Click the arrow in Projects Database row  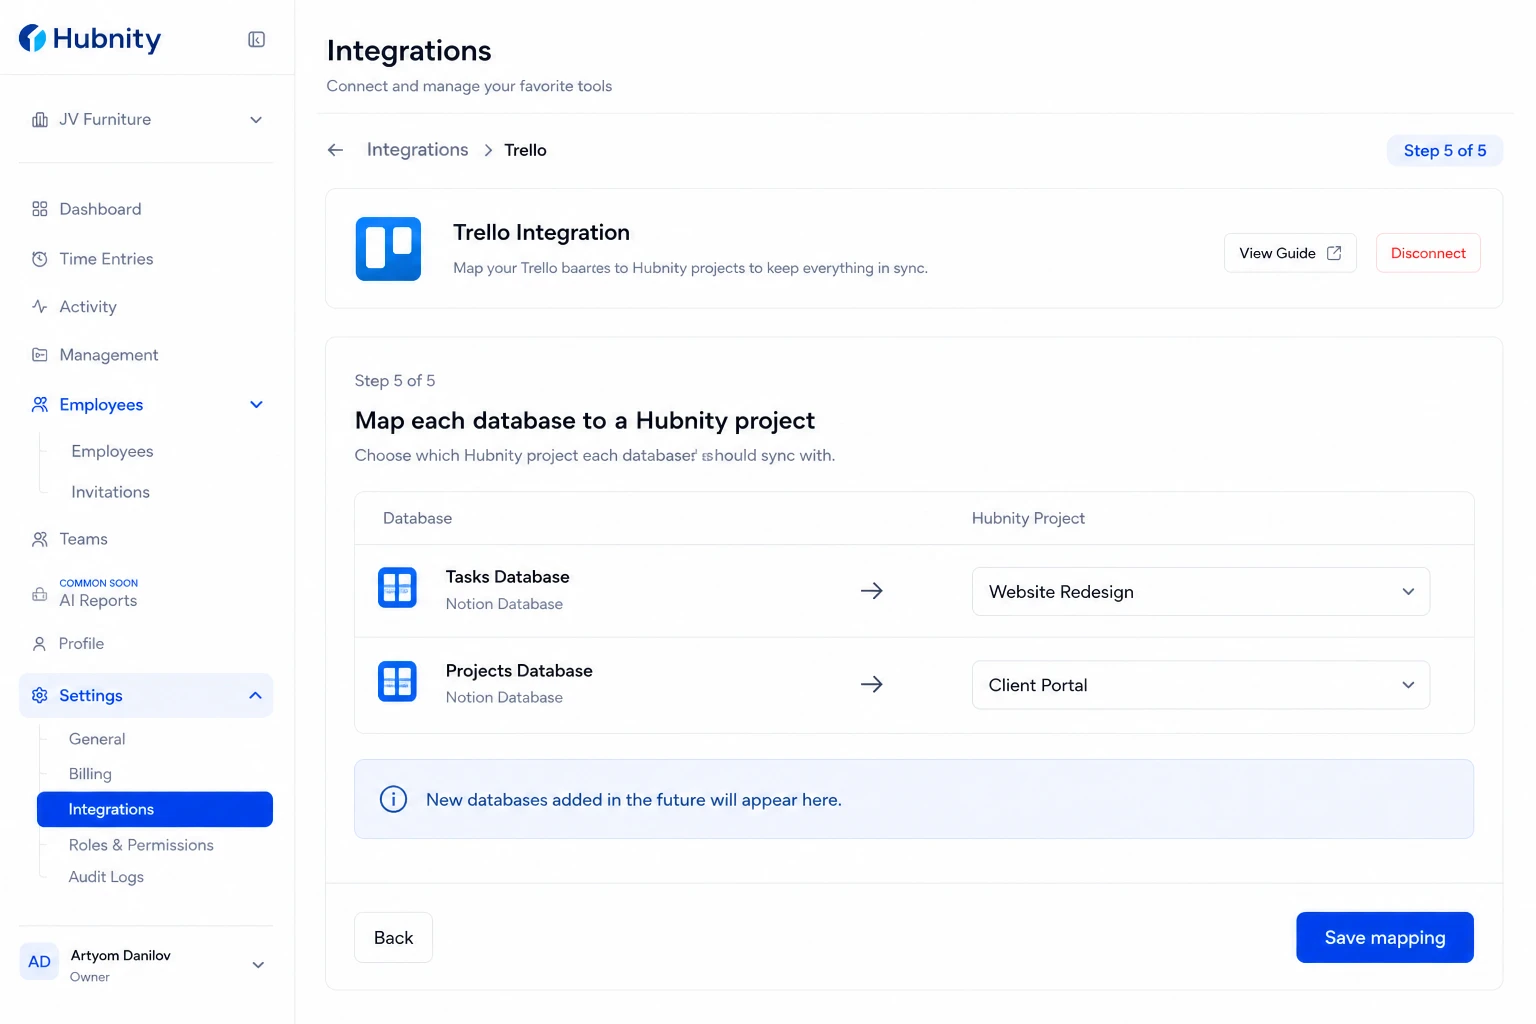coord(872,685)
